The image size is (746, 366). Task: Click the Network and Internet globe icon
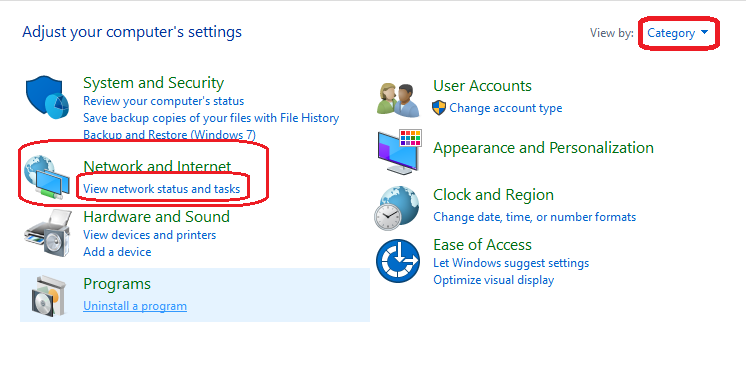(47, 178)
